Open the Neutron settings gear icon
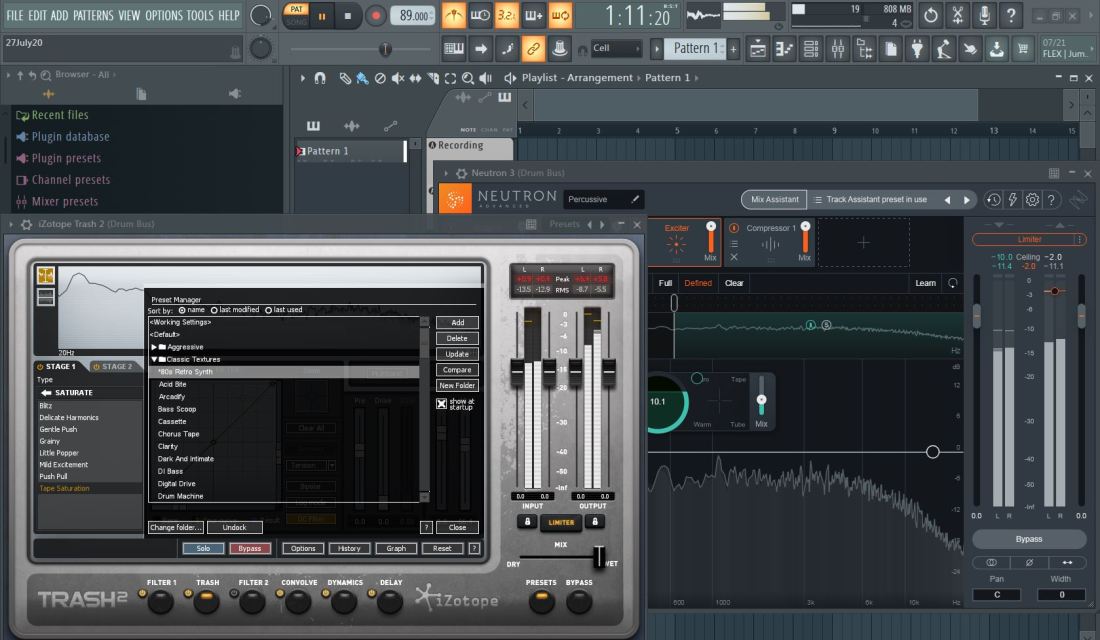This screenshot has width=1100, height=640. (1032, 200)
